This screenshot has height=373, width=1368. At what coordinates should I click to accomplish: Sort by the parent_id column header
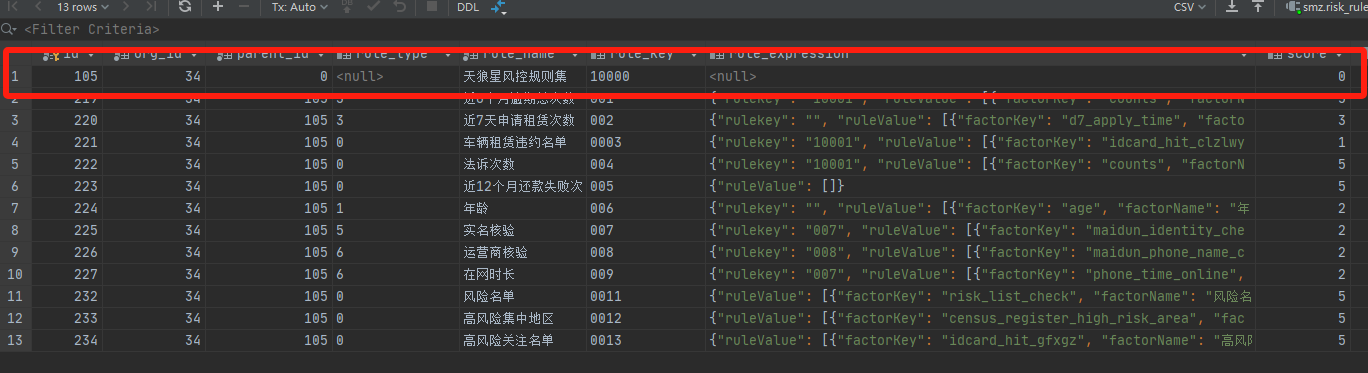[x=268, y=55]
